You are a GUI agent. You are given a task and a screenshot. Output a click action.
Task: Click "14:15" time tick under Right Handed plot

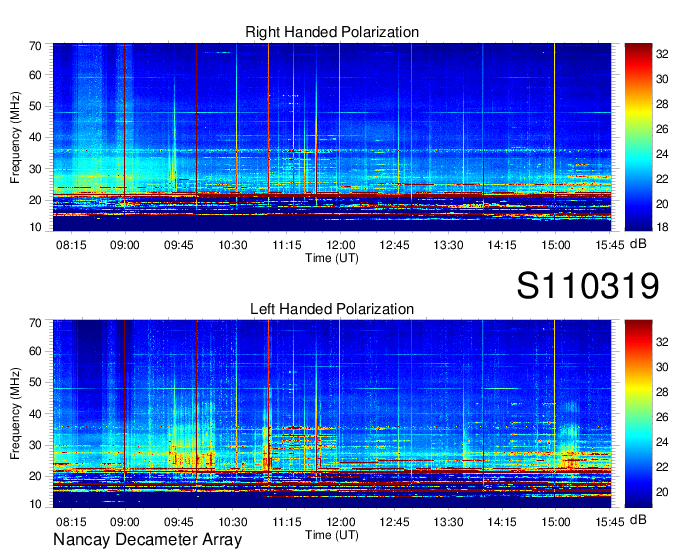pos(502,245)
